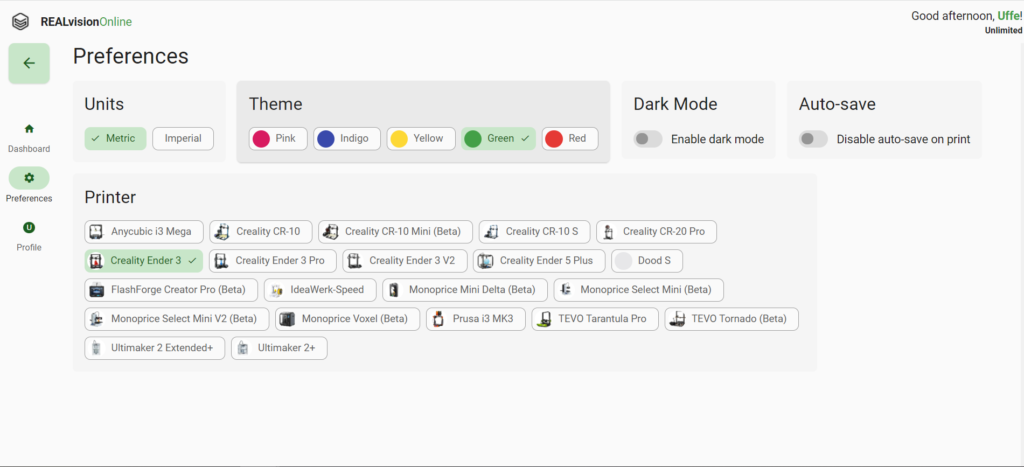Image resolution: width=1024 pixels, height=467 pixels.
Task: Click the Anycubic i3 Mega printer icon
Action: [97, 231]
